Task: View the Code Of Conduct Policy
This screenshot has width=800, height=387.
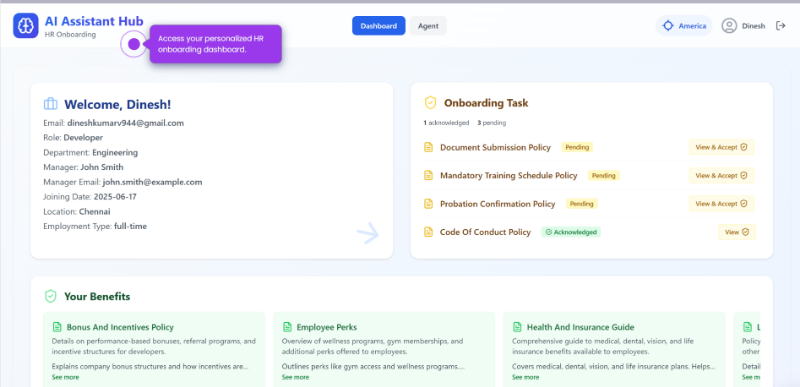Action: click(737, 232)
